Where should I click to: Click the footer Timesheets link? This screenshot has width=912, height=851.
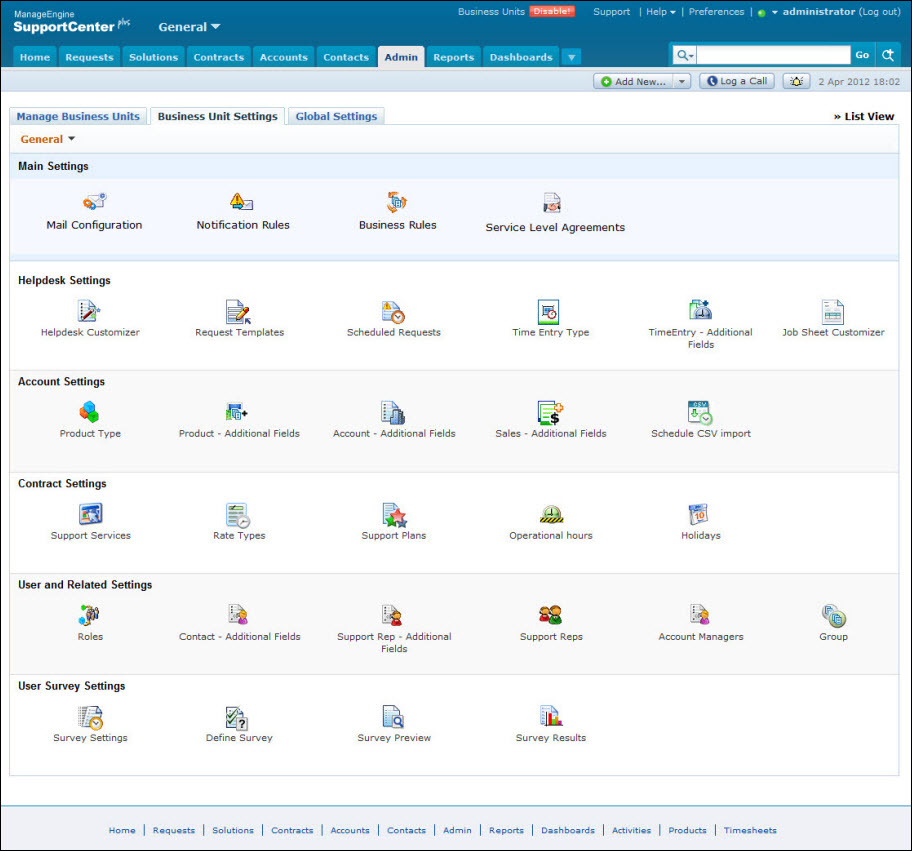point(750,830)
